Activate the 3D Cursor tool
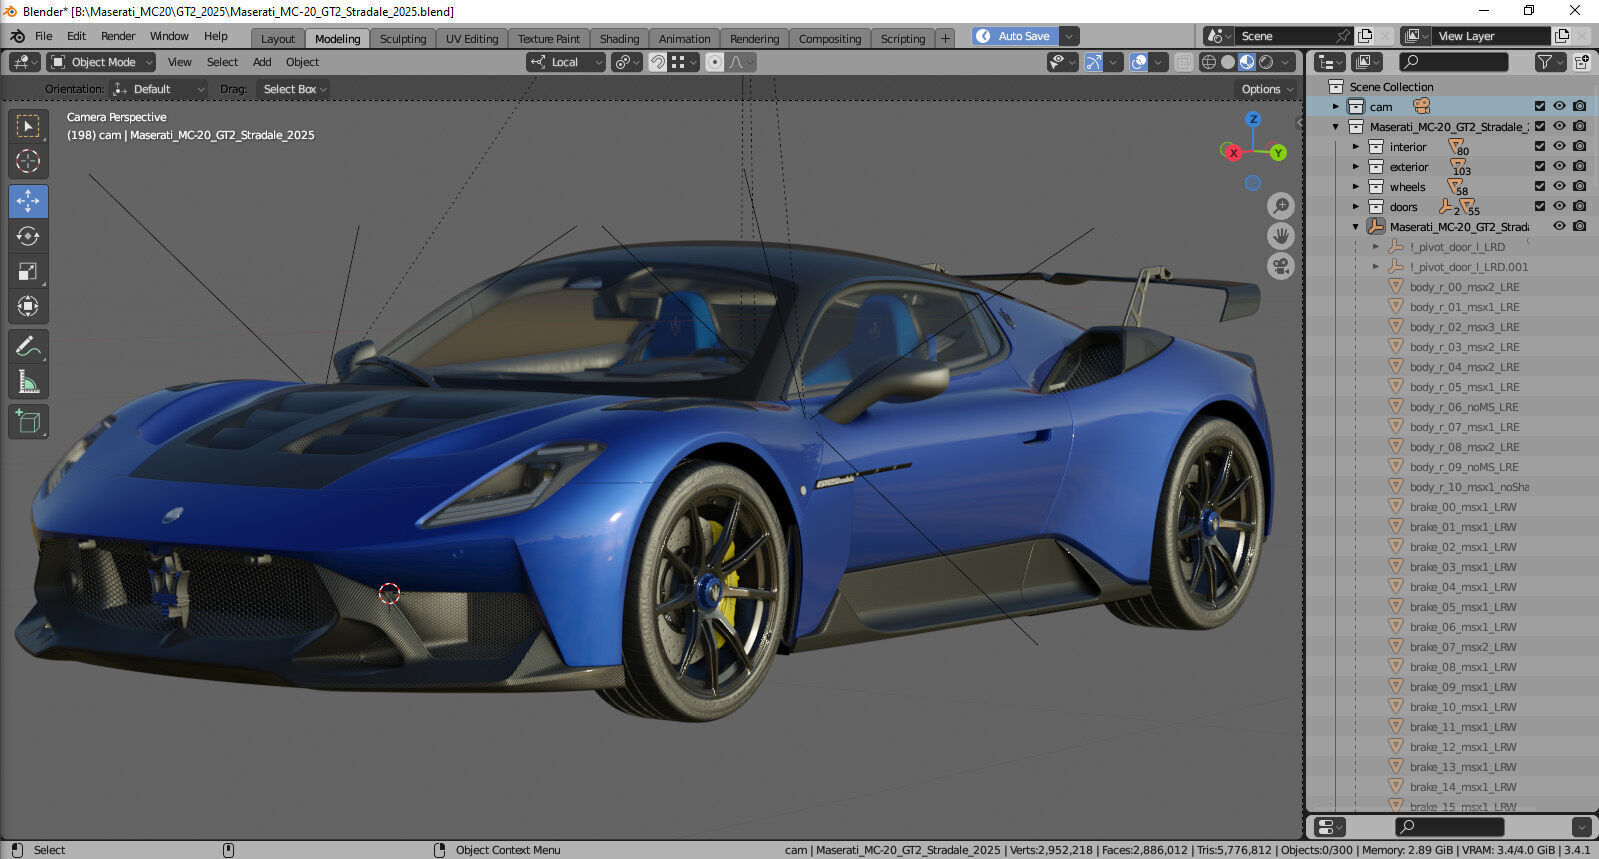Image resolution: width=1599 pixels, height=859 pixels. click(28, 161)
